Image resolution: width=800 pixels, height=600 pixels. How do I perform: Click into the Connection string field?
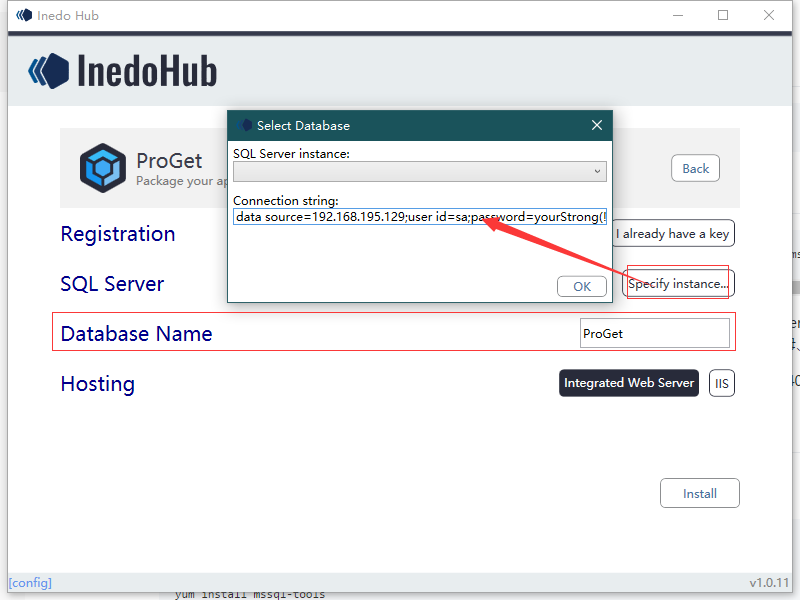tap(419, 217)
